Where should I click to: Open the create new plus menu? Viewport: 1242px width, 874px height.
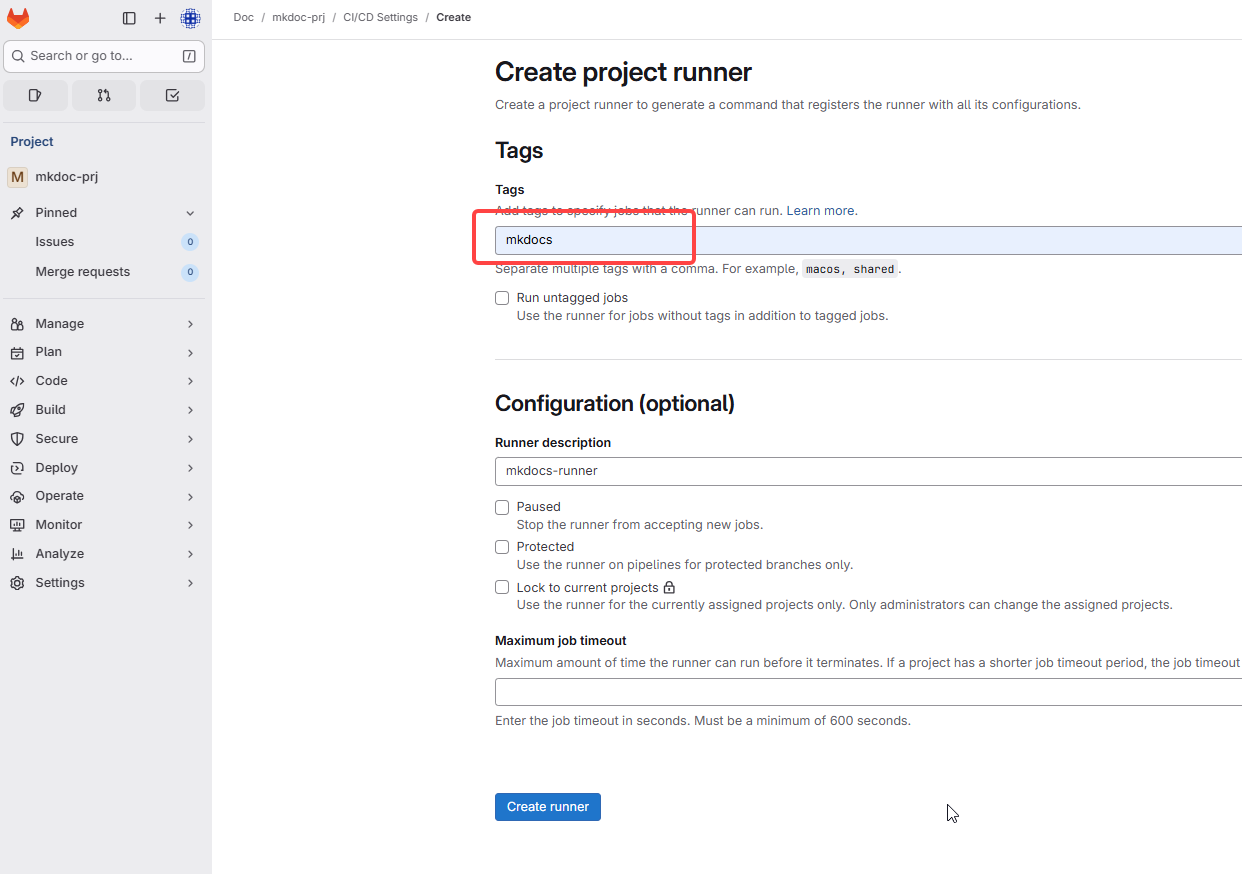click(x=160, y=18)
